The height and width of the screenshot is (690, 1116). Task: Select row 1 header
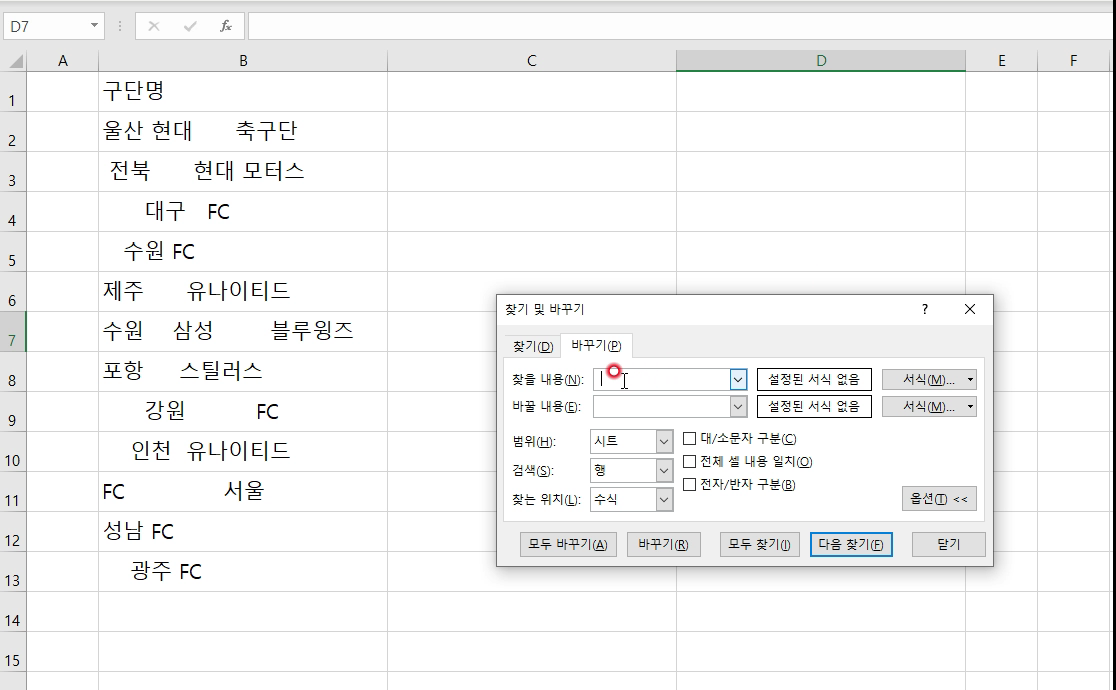coord(13,92)
